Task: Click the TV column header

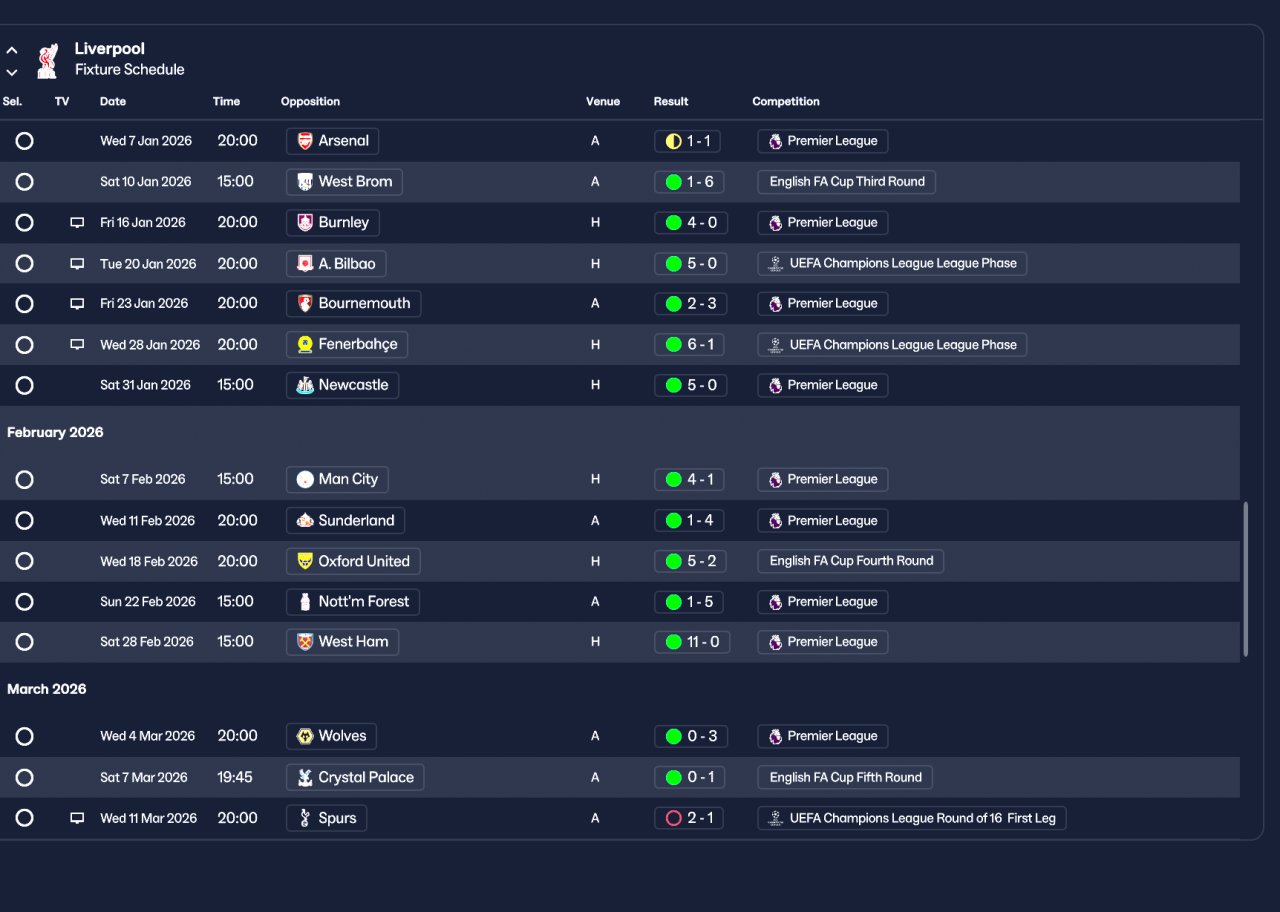Action: click(x=62, y=101)
